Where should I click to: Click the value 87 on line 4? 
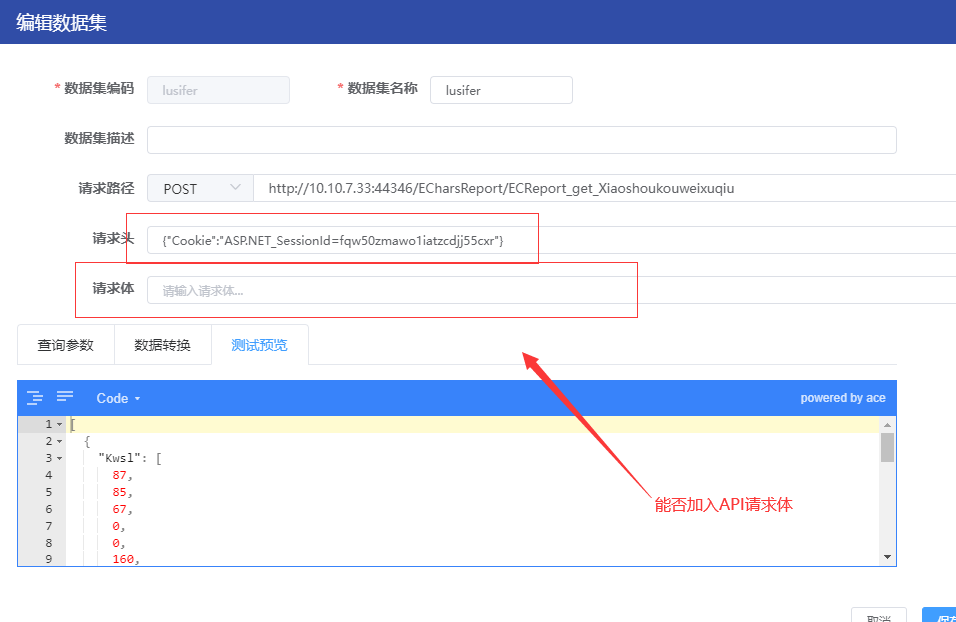(x=120, y=475)
